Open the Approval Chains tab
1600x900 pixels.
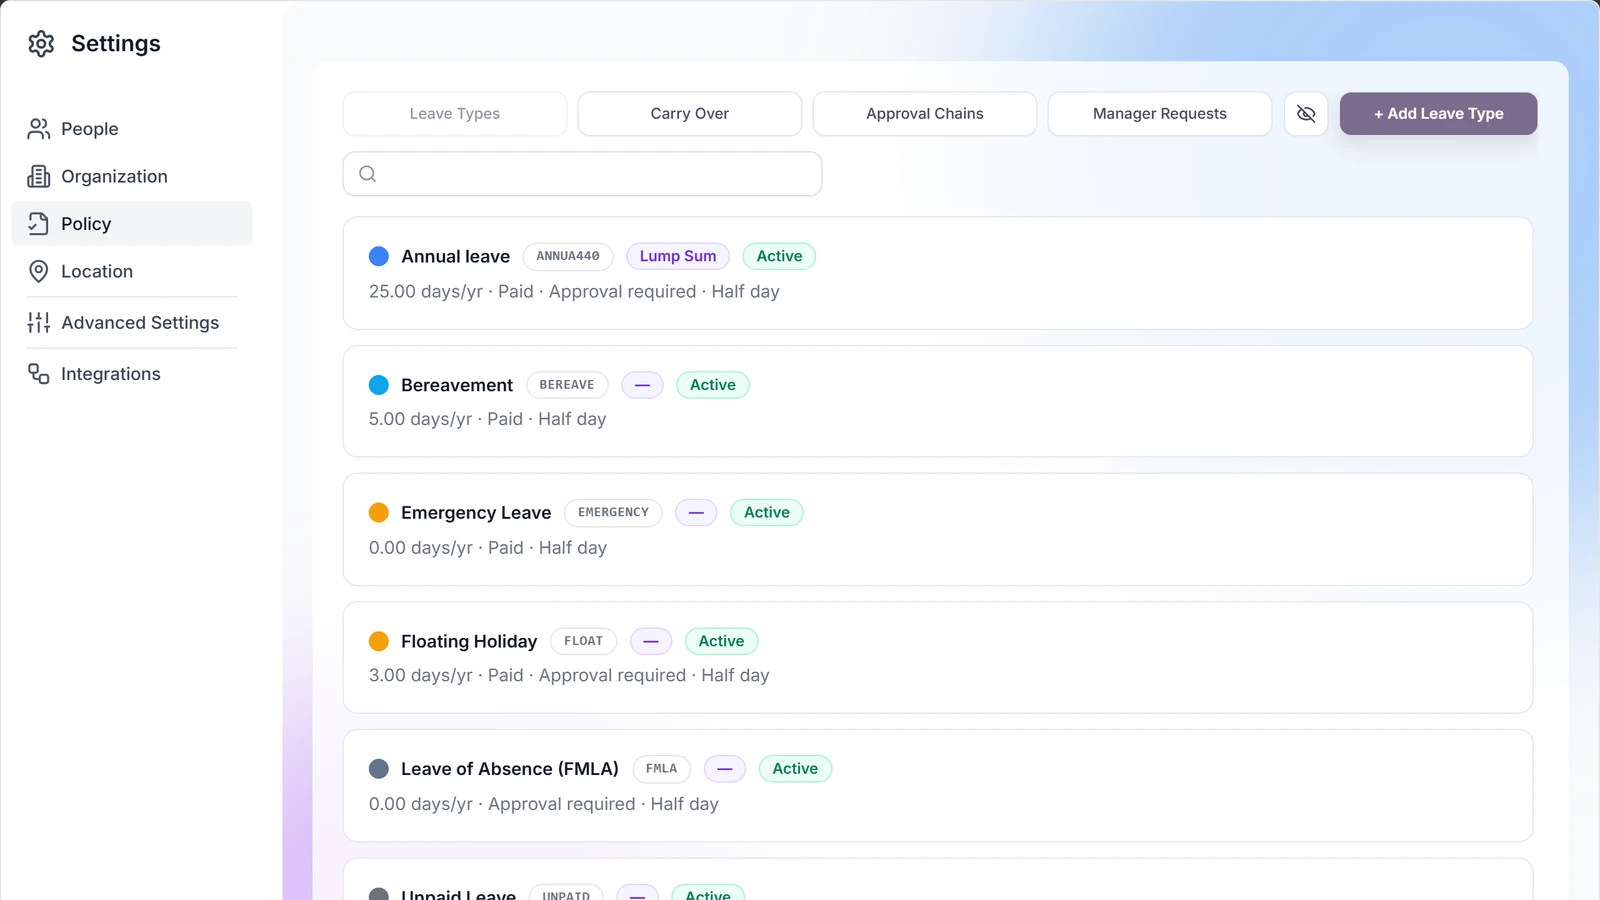925,114
